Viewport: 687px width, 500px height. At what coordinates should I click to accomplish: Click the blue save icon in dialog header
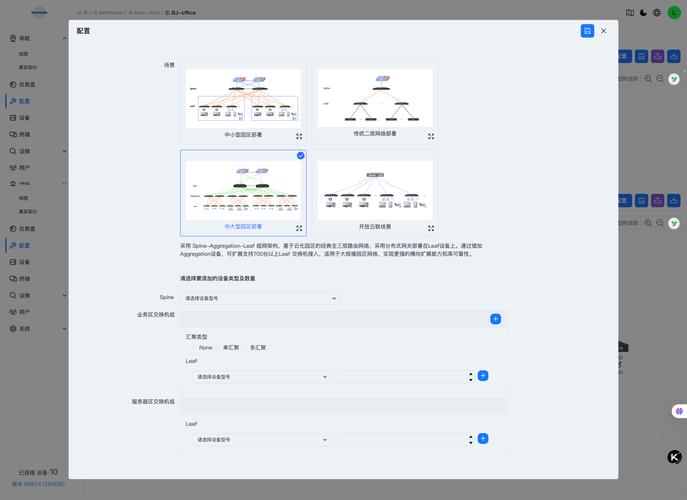(x=587, y=31)
